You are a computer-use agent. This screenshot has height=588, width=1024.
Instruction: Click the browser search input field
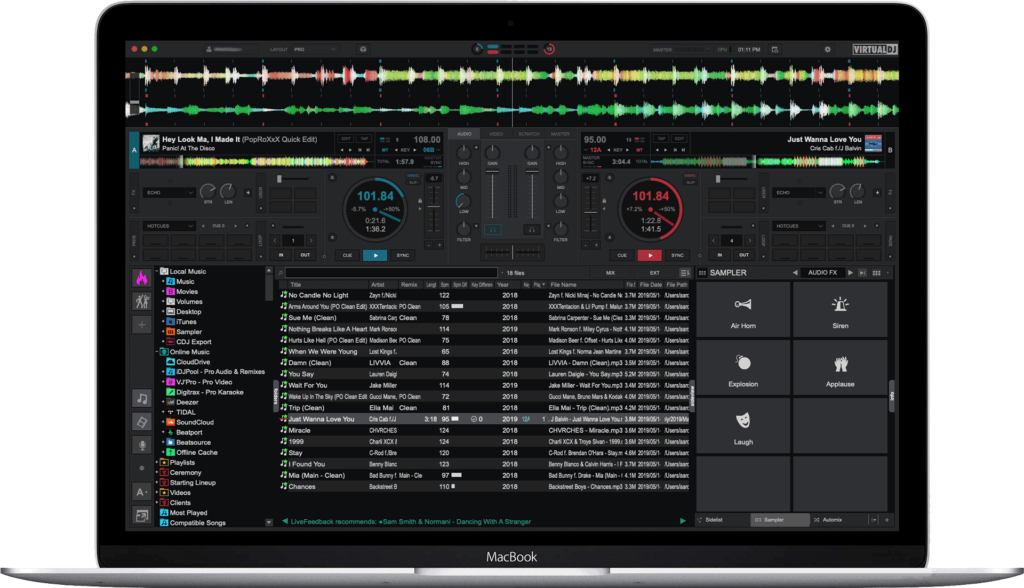pos(391,273)
